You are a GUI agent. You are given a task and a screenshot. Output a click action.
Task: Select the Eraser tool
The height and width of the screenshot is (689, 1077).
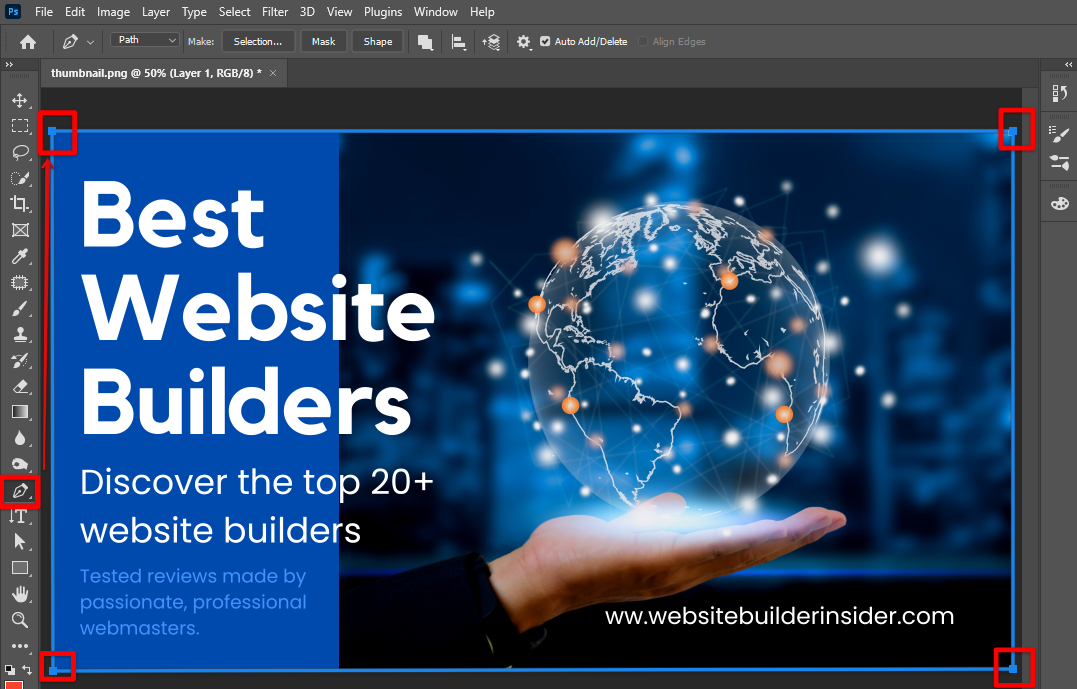pos(20,387)
